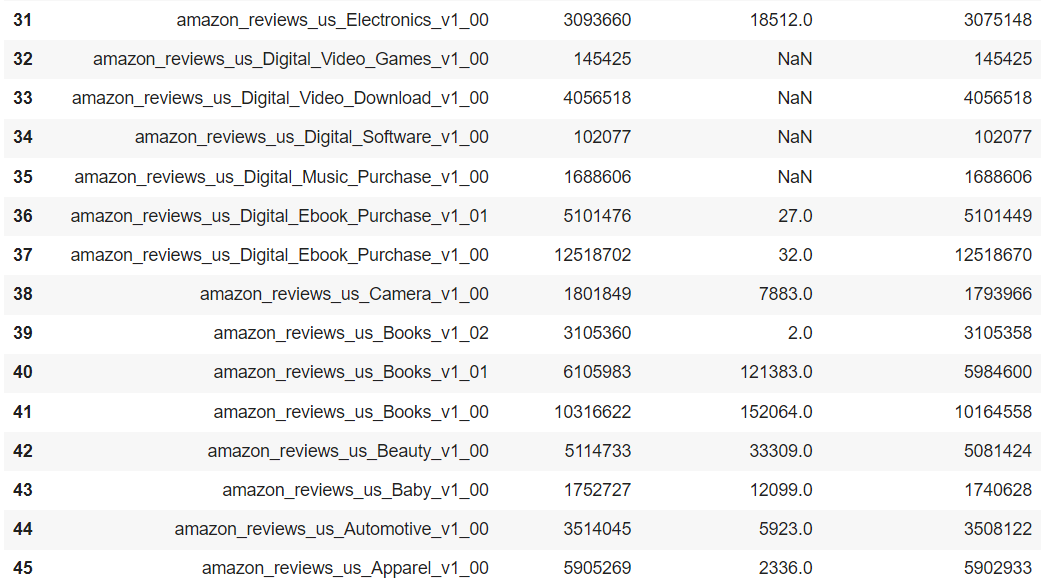The image size is (1052, 582).
Task: Click amazon_reviews_us_Digital_Software_v1_00
Action: pyautogui.click(x=311, y=137)
